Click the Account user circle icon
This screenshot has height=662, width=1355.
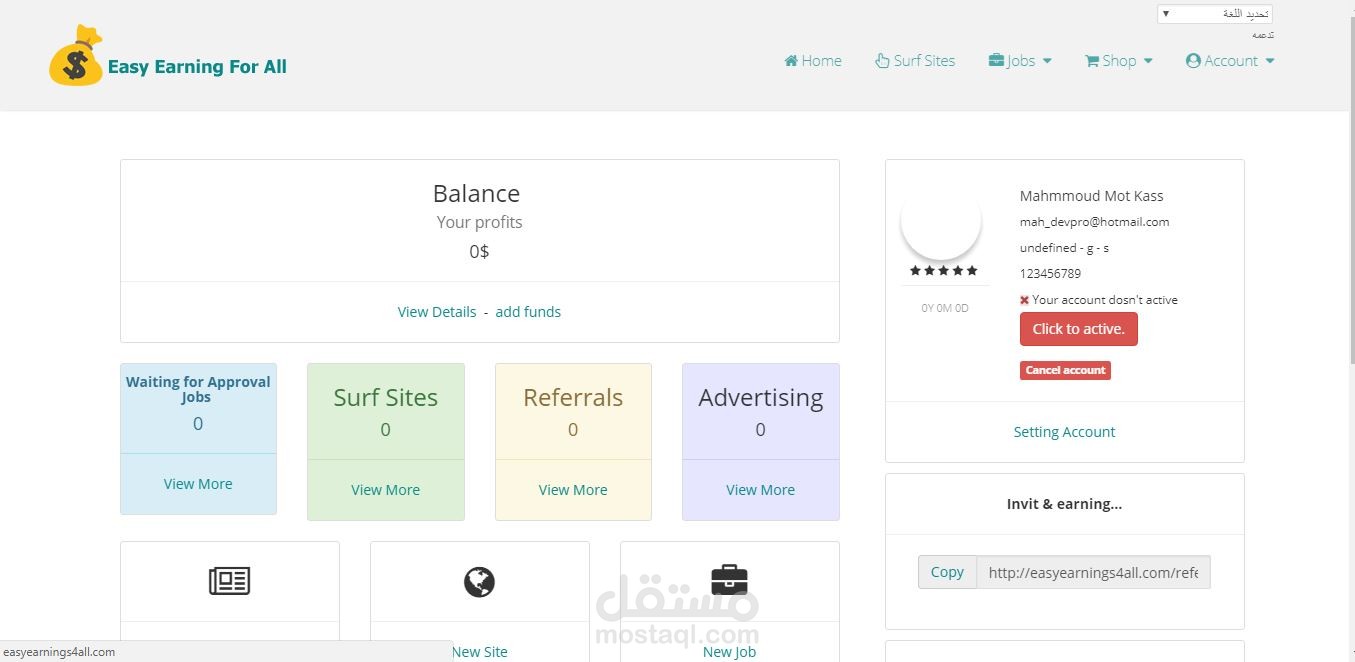pyautogui.click(x=1193, y=61)
